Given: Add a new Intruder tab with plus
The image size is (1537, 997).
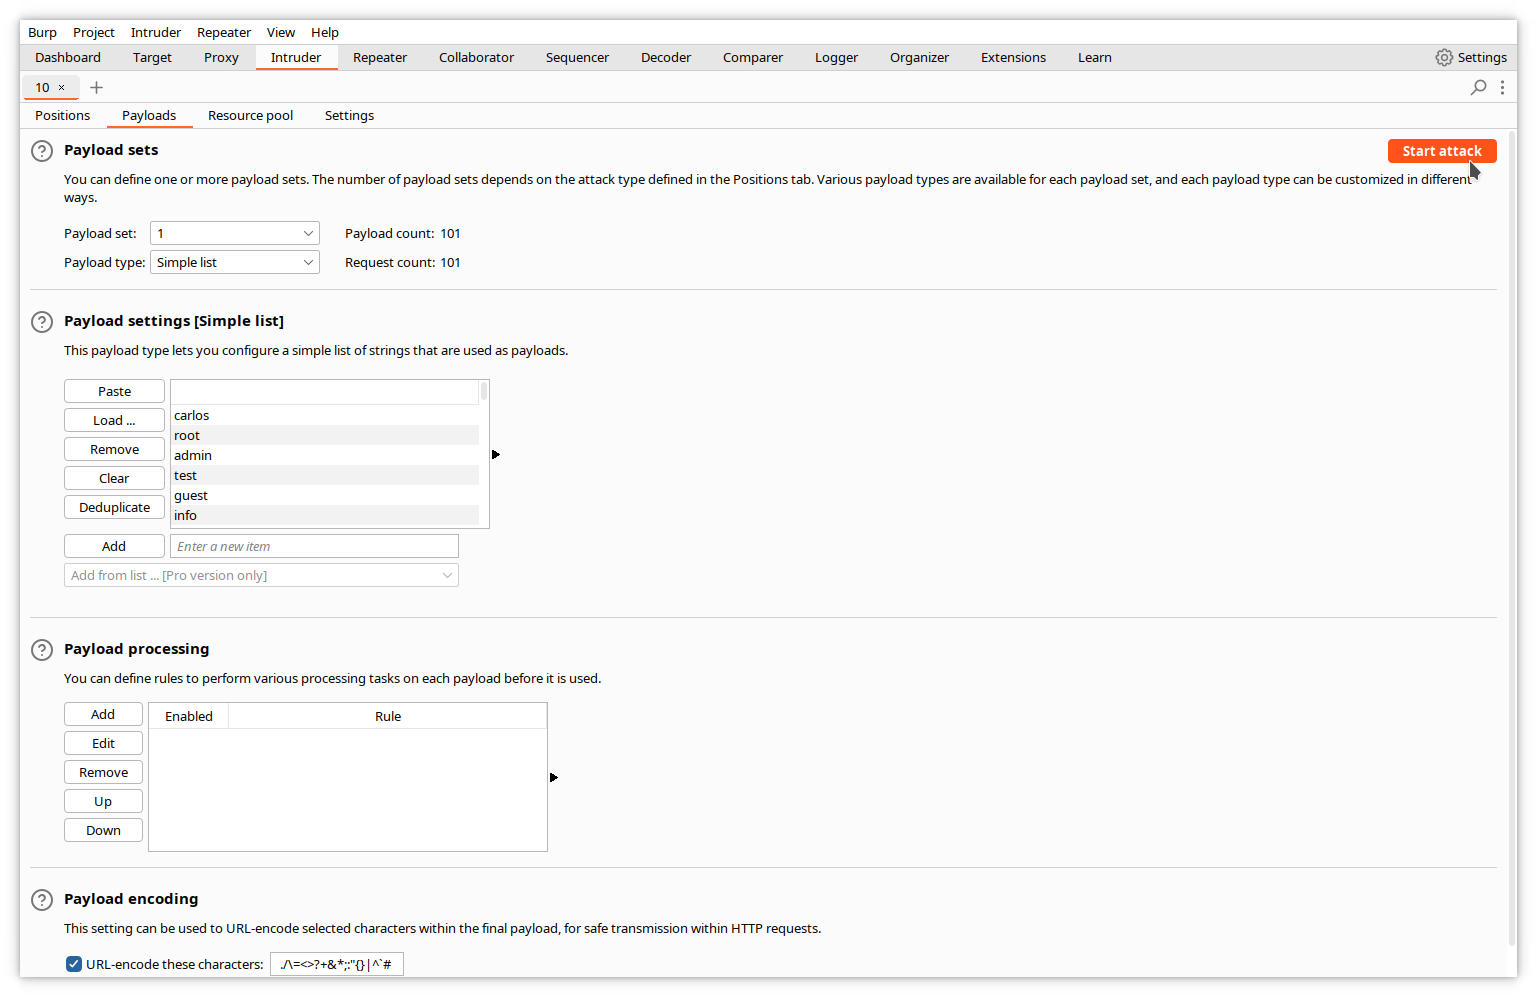Looking at the screenshot, I should pyautogui.click(x=96, y=88).
